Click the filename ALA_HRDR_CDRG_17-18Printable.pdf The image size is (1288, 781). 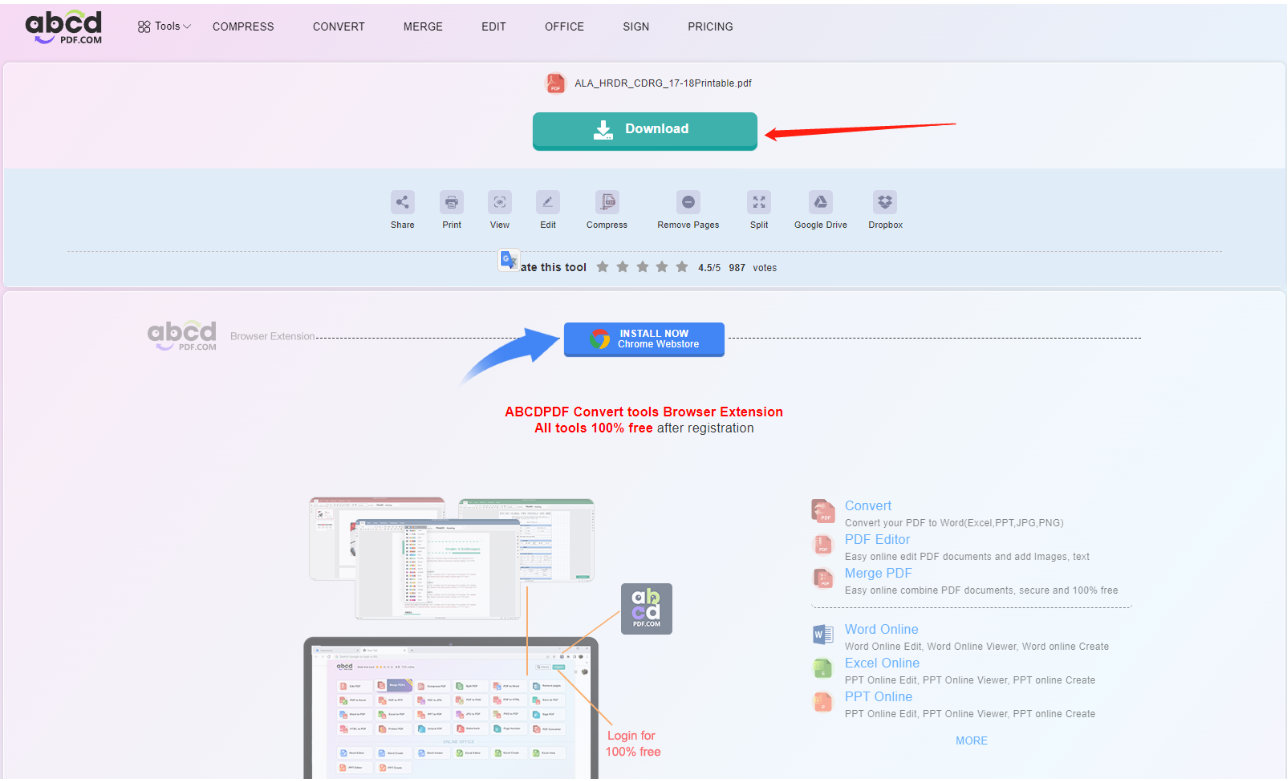click(663, 83)
